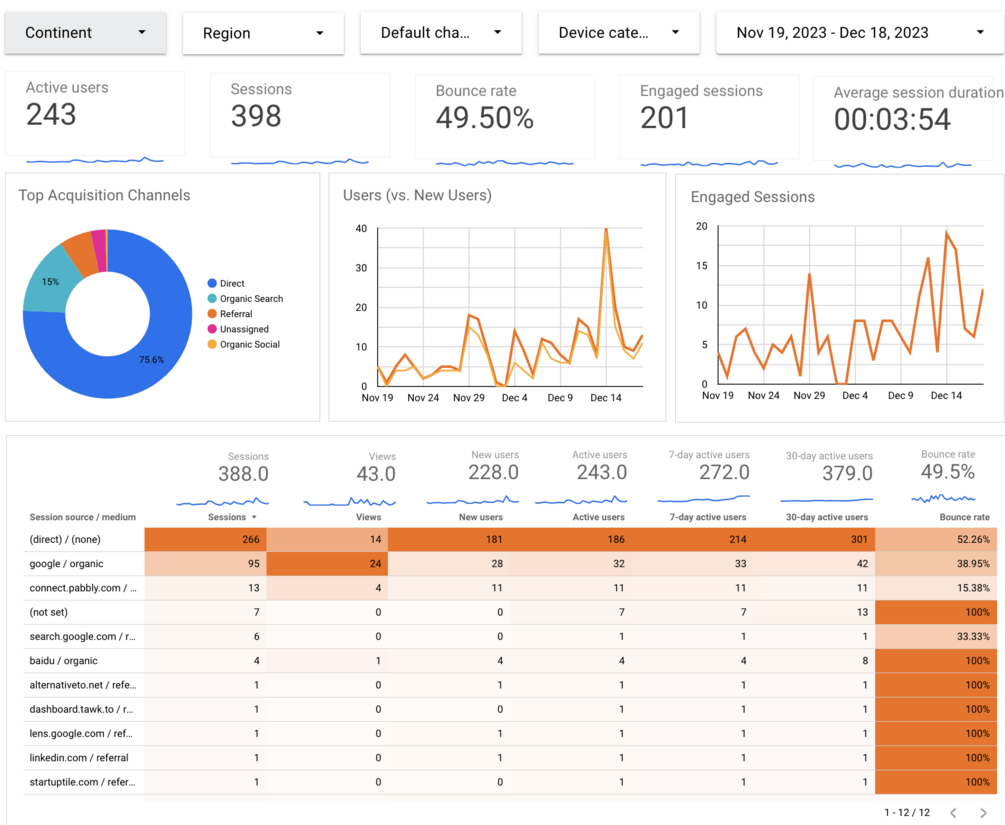Select the (direct) / (none) row

[510, 540]
